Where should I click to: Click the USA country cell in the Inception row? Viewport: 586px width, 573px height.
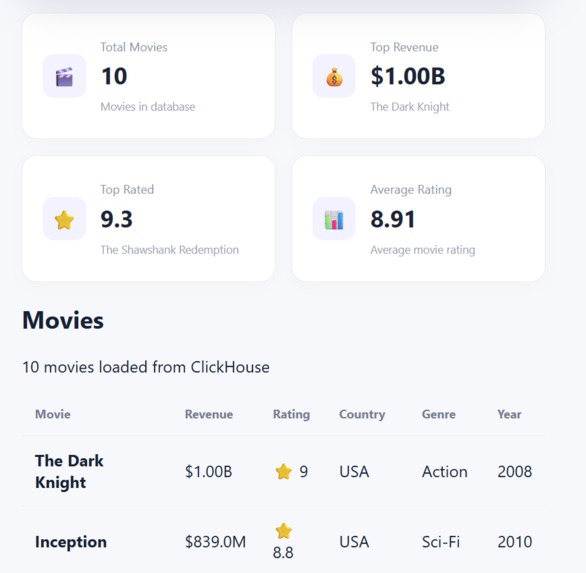[x=354, y=542]
